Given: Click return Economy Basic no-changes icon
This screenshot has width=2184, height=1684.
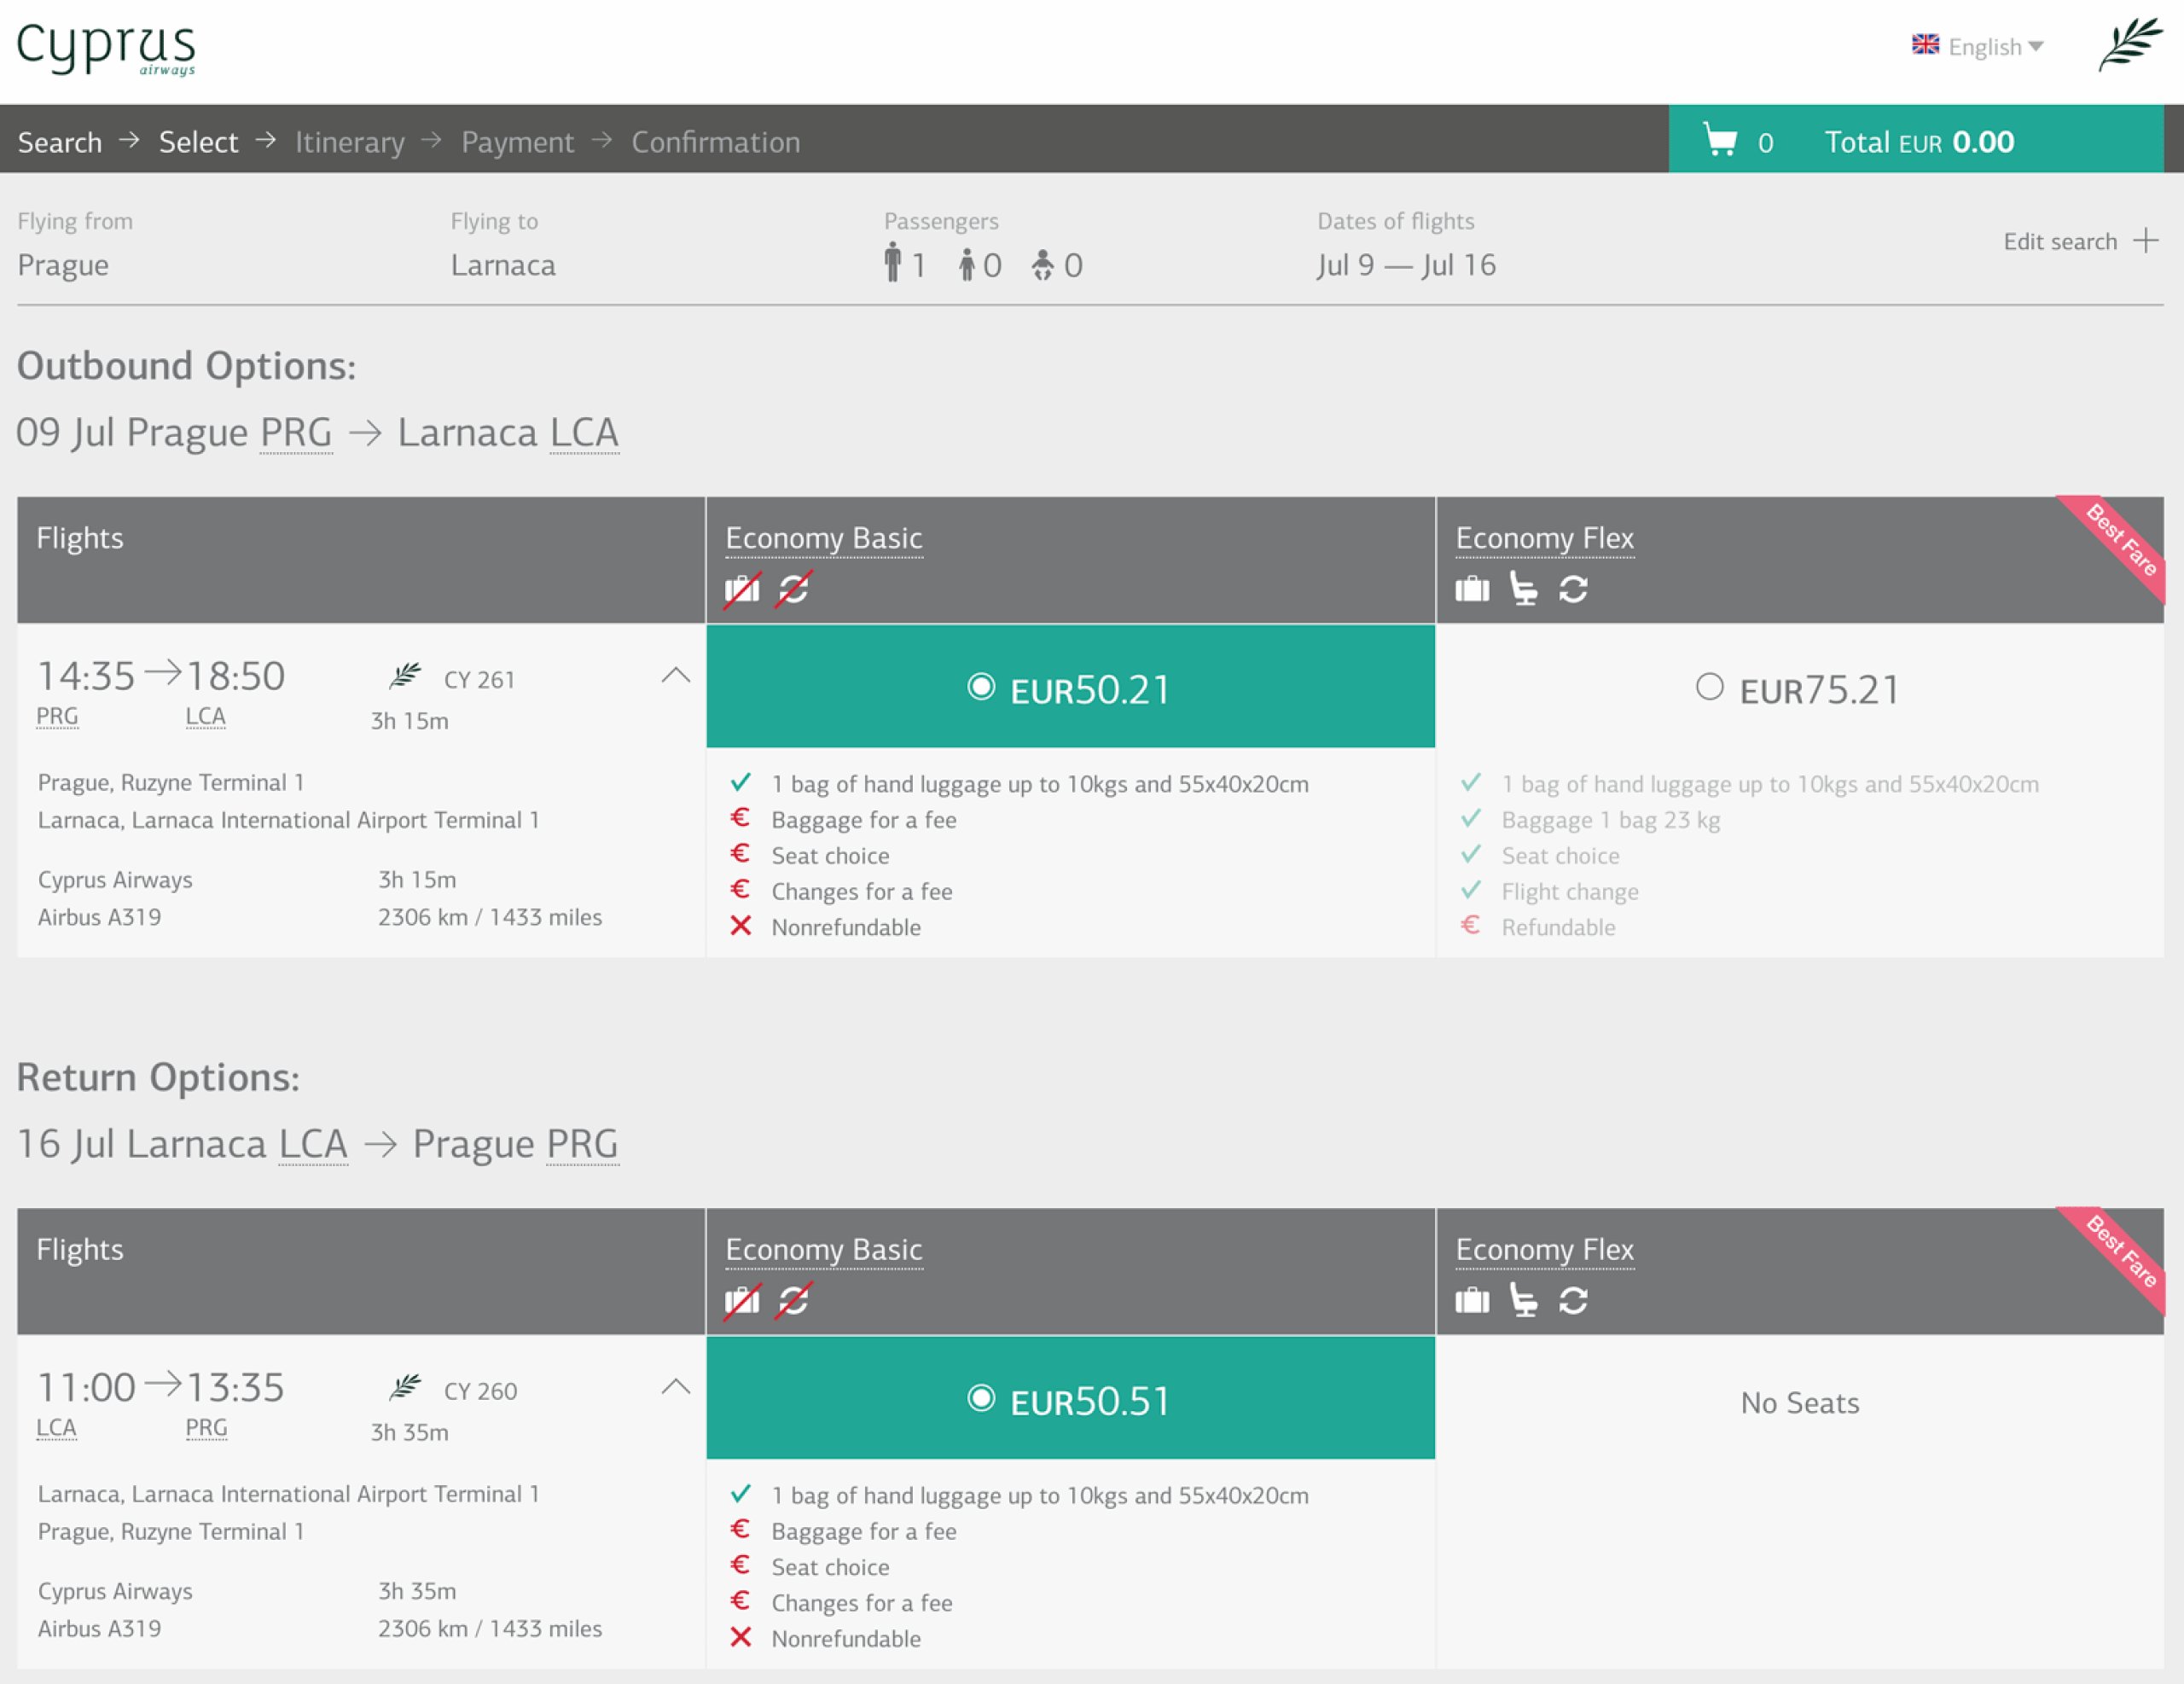Looking at the screenshot, I should point(794,1300).
